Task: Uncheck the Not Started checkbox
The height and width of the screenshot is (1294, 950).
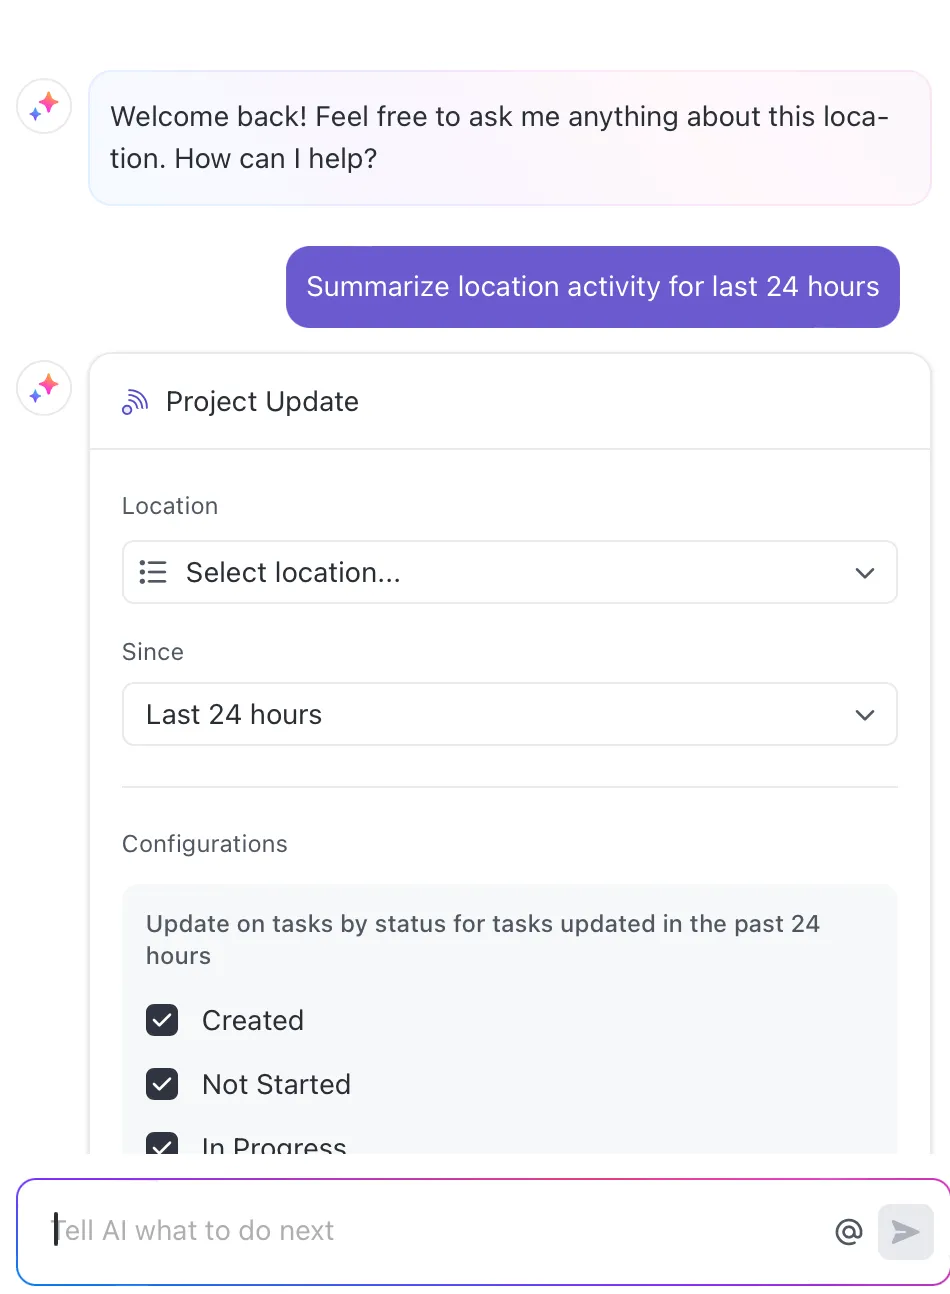Action: (162, 1084)
